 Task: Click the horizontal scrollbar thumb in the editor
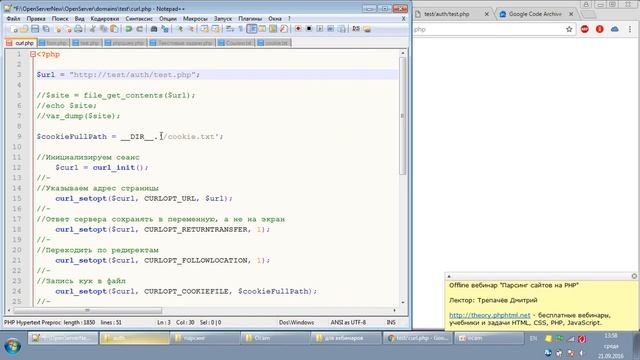tap(87, 311)
